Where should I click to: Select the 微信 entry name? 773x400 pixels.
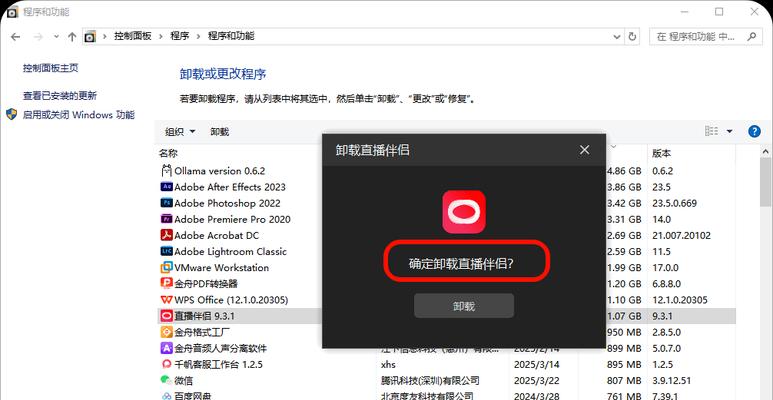(183, 381)
